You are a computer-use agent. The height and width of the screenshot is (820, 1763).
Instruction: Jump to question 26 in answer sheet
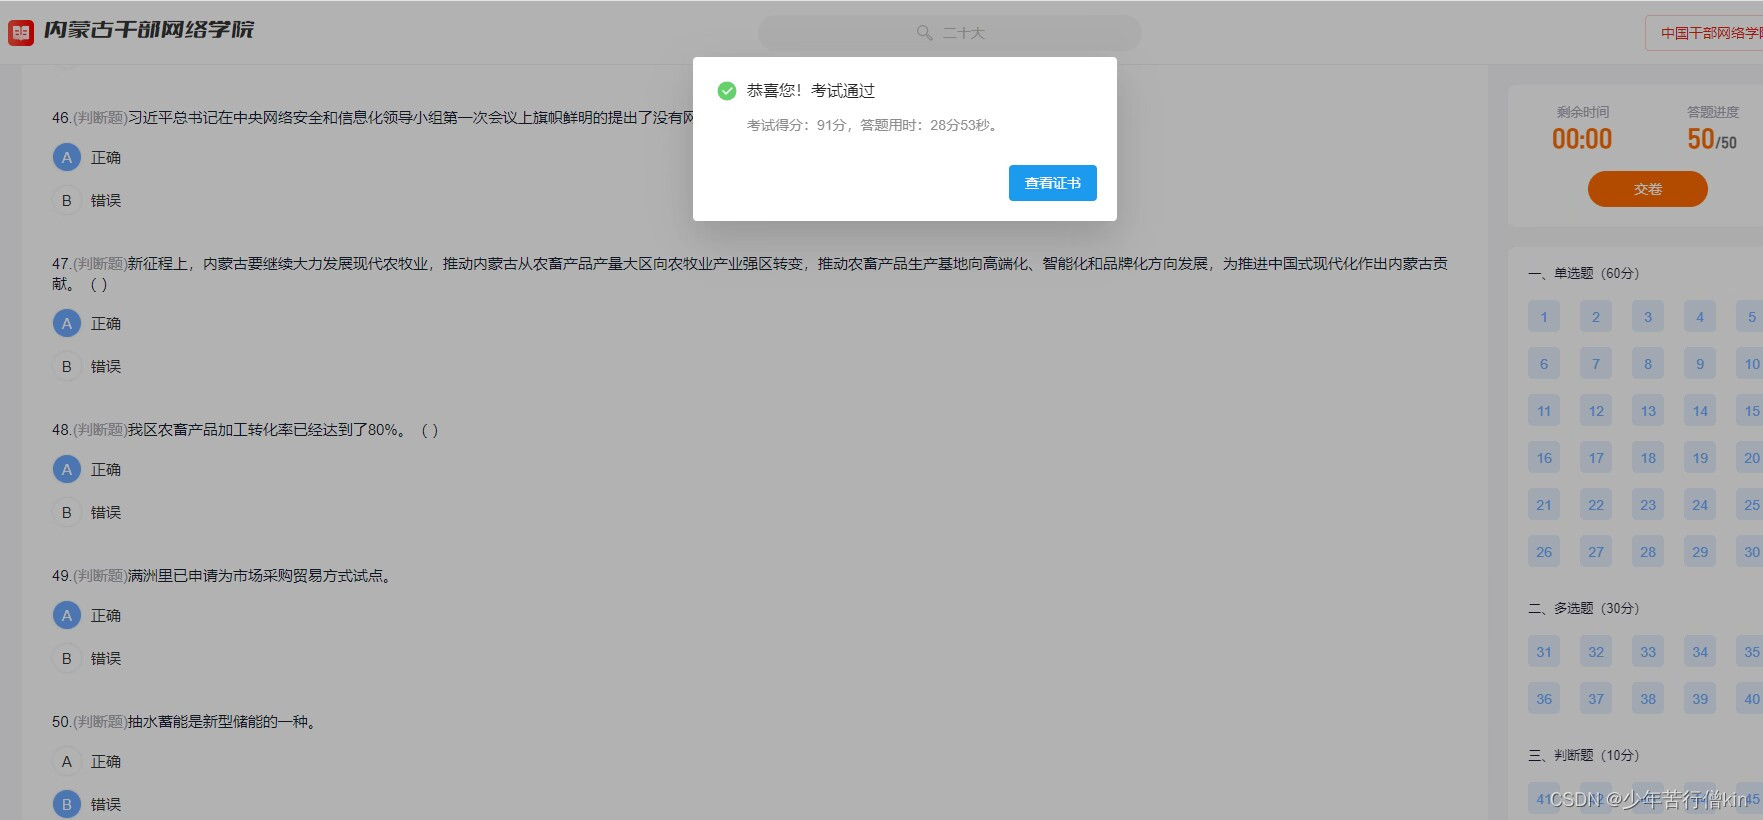tap(1544, 552)
